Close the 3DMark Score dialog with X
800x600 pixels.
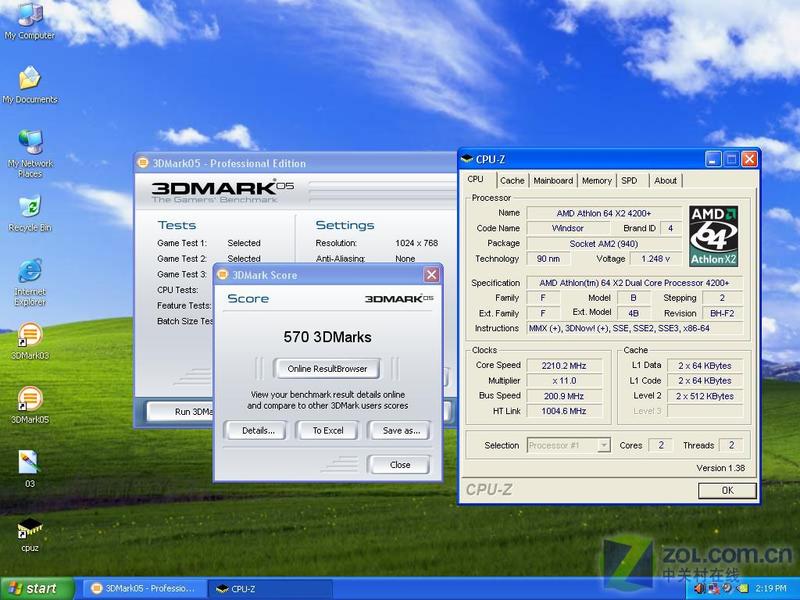click(431, 275)
